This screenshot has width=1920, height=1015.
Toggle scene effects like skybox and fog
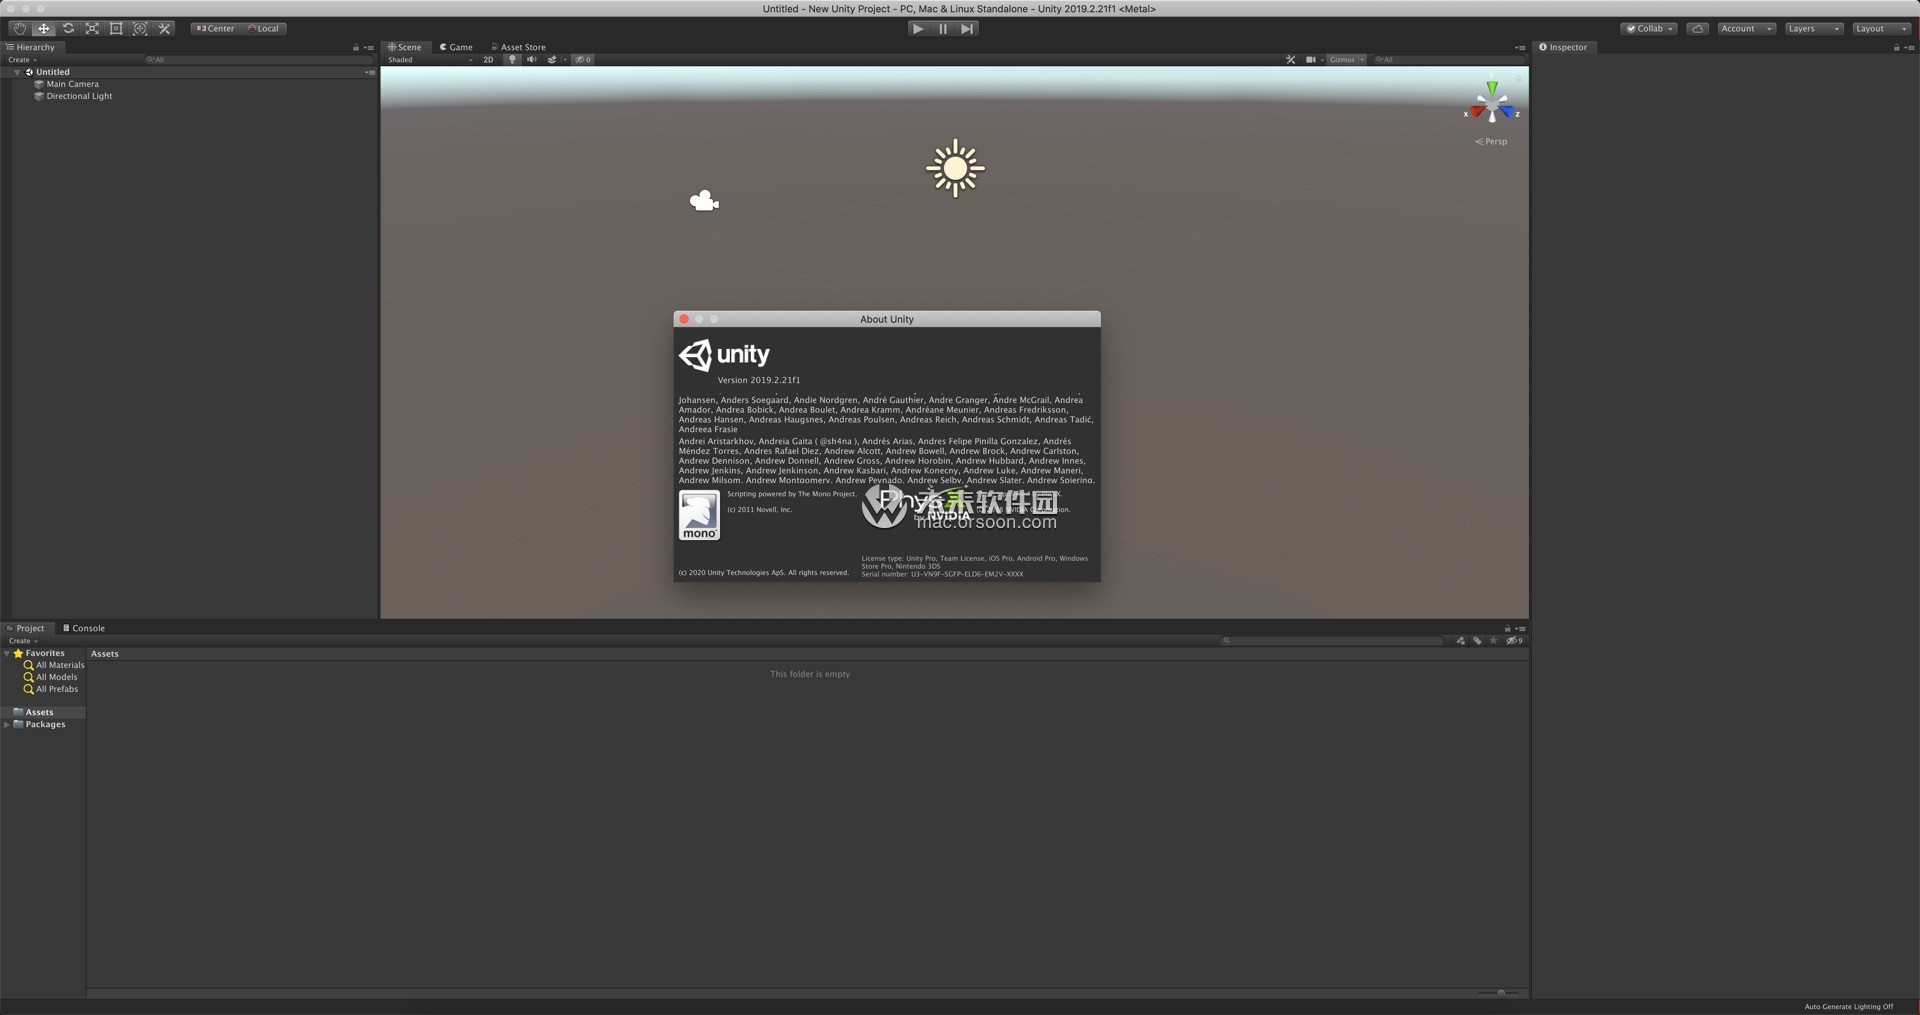552,60
